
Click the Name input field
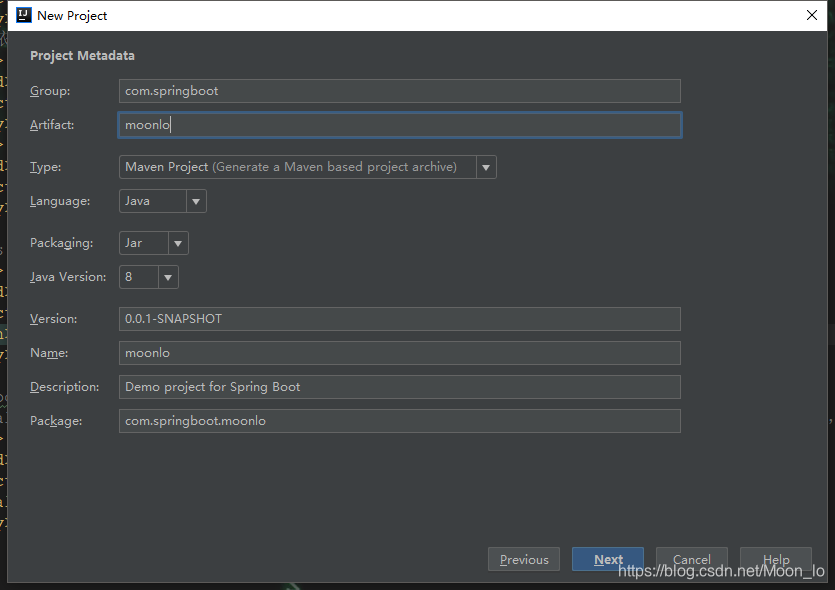click(x=400, y=353)
